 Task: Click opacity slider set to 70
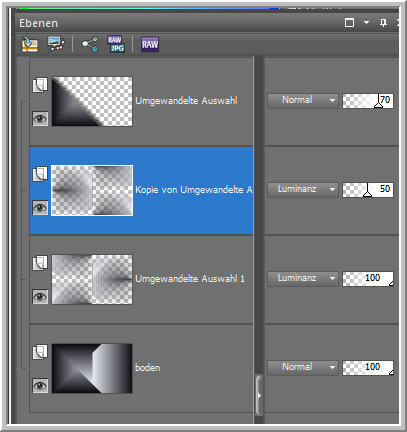368,100
